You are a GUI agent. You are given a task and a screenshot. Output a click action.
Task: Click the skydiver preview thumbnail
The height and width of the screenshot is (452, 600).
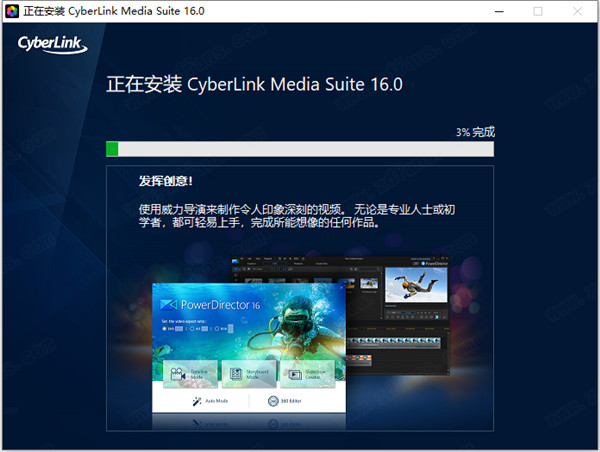coord(416,285)
